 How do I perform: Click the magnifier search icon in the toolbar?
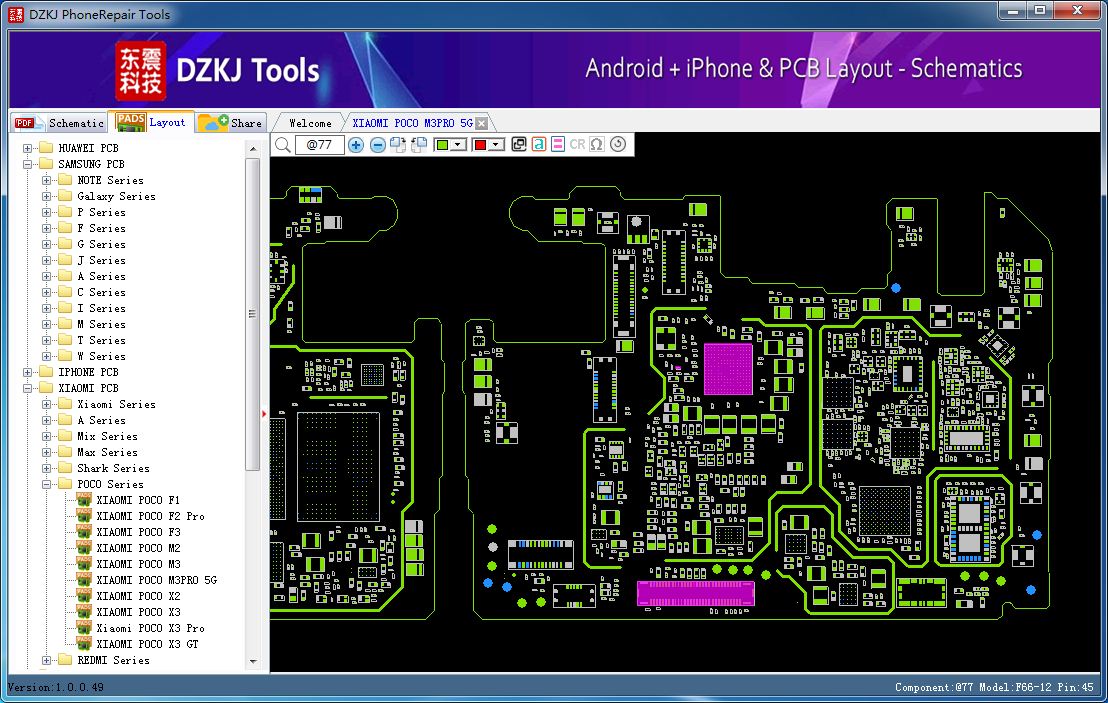[283, 145]
